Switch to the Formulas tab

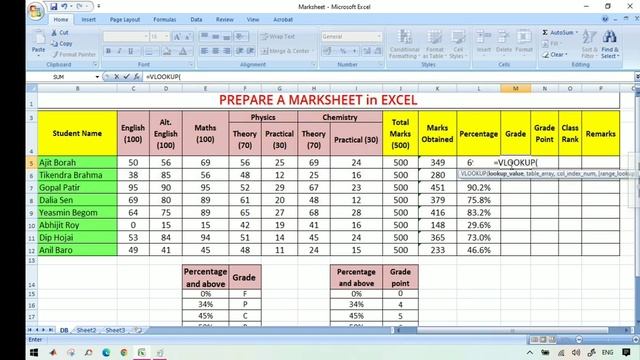(x=164, y=19)
